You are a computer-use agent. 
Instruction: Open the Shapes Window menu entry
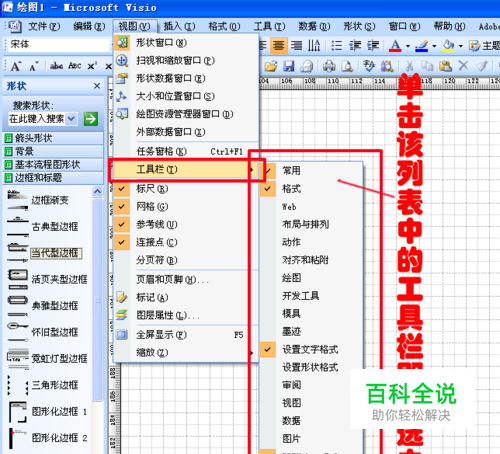[x=186, y=43]
